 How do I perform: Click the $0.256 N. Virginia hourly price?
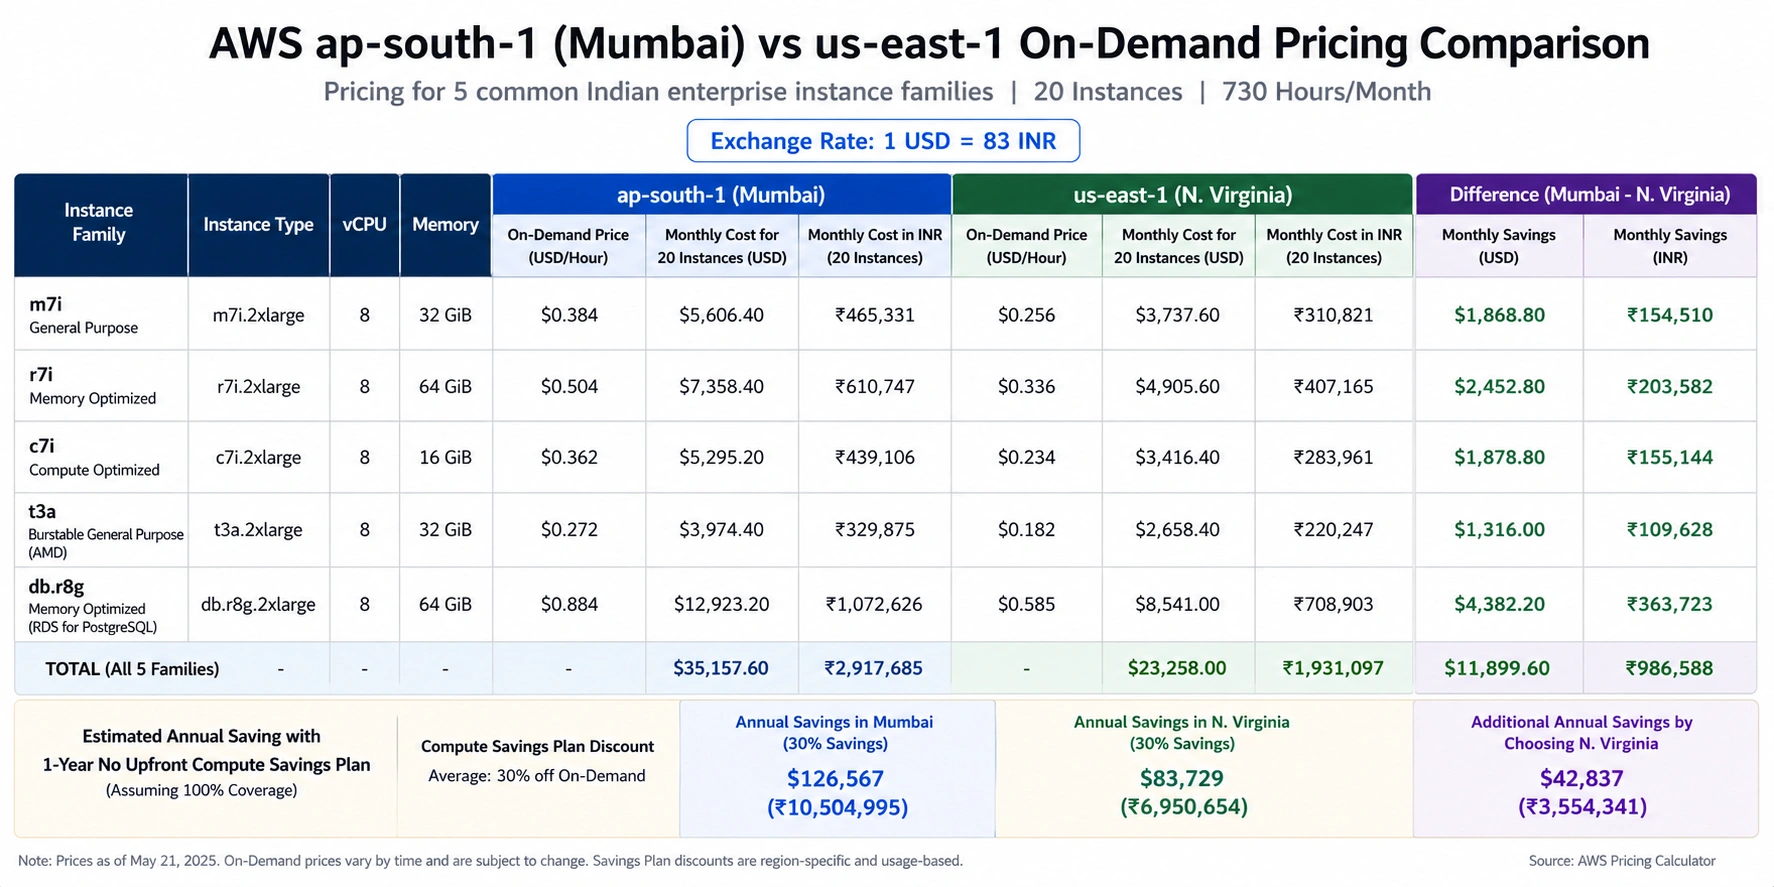(1026, 315)
